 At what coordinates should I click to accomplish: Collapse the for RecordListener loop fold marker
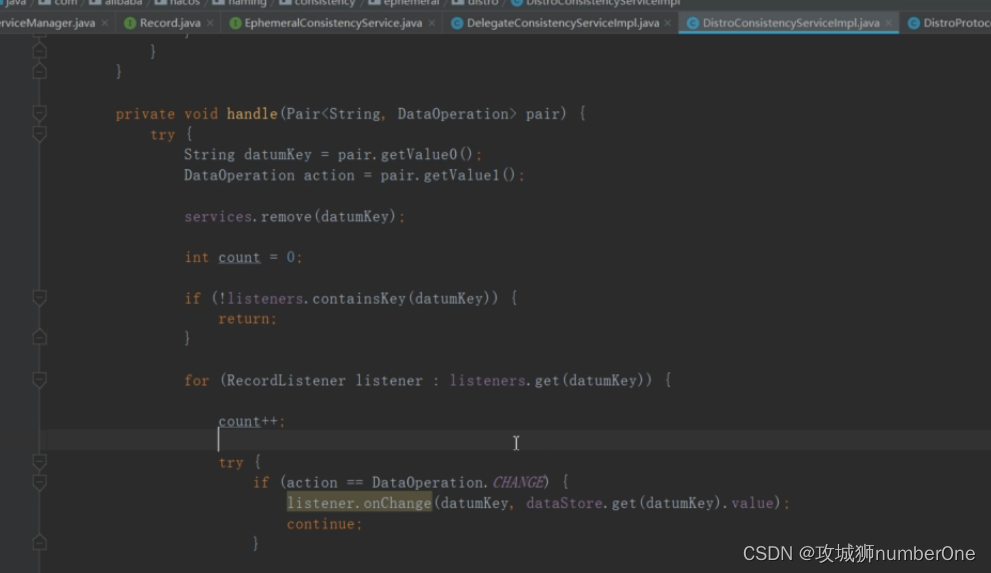point(39,380)
